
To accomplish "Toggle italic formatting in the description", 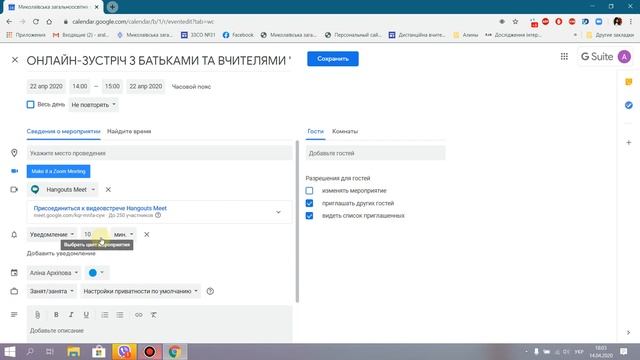I will pos(71,315).
